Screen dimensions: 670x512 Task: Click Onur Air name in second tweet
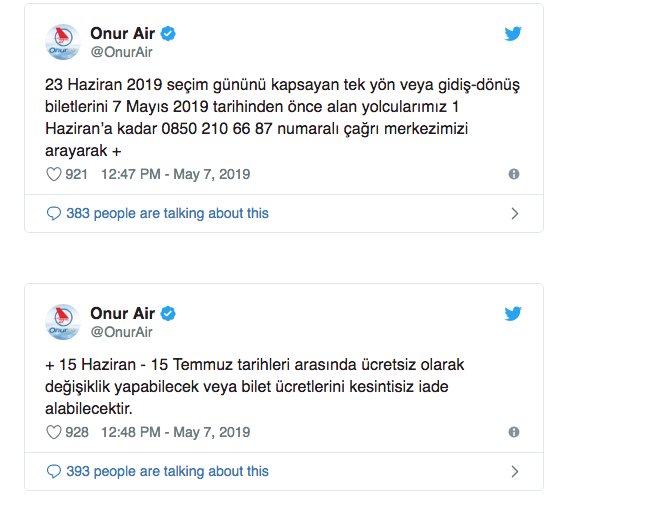[x=122, y=313]
